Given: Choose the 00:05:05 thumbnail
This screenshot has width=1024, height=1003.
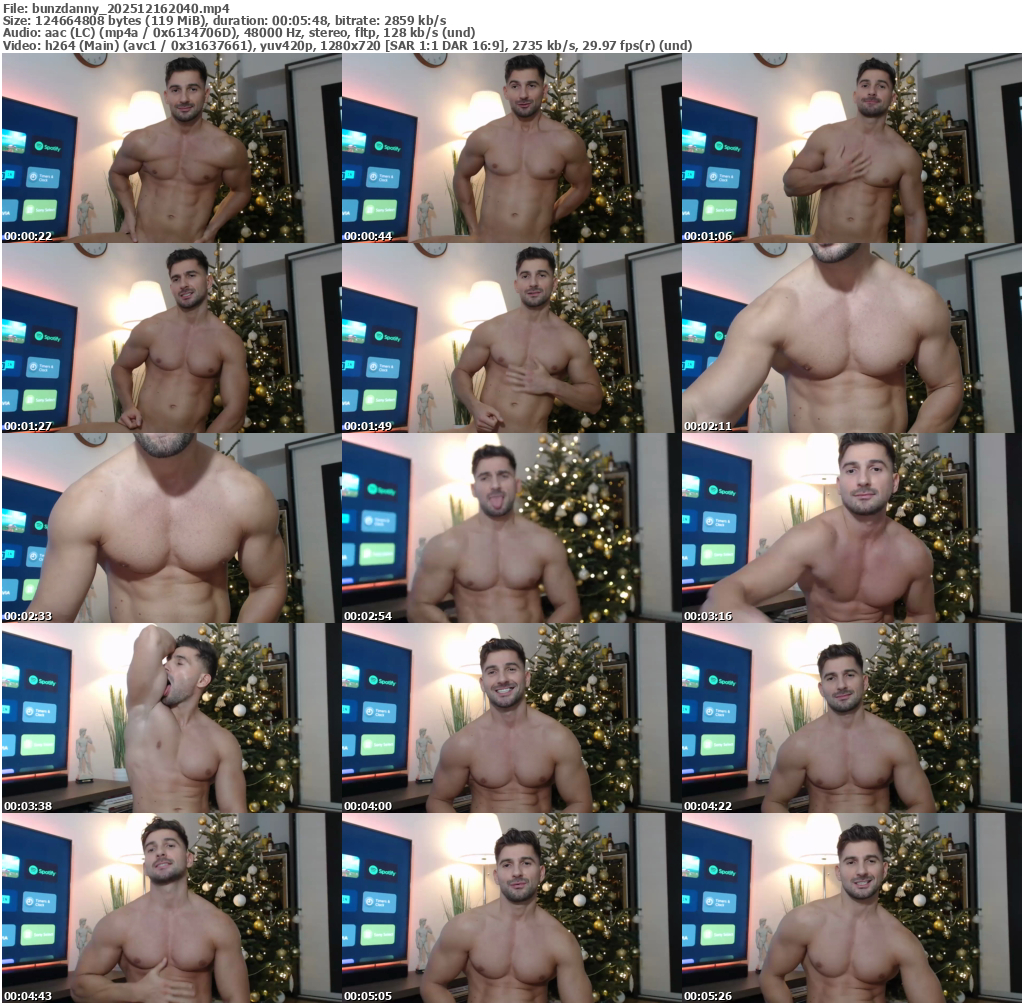Looking at the screenshot, I should click(x=511, y=908).
